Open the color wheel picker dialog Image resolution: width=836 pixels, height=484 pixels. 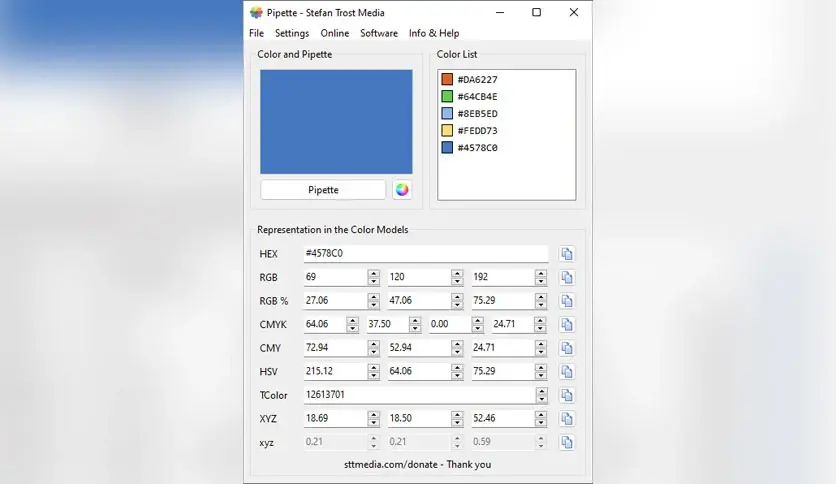402,190
